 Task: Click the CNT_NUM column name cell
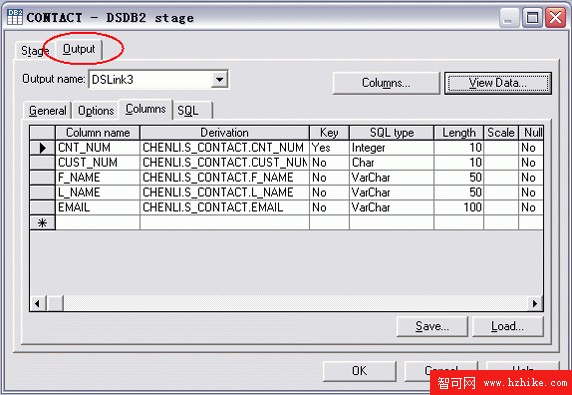coord(97,148)
